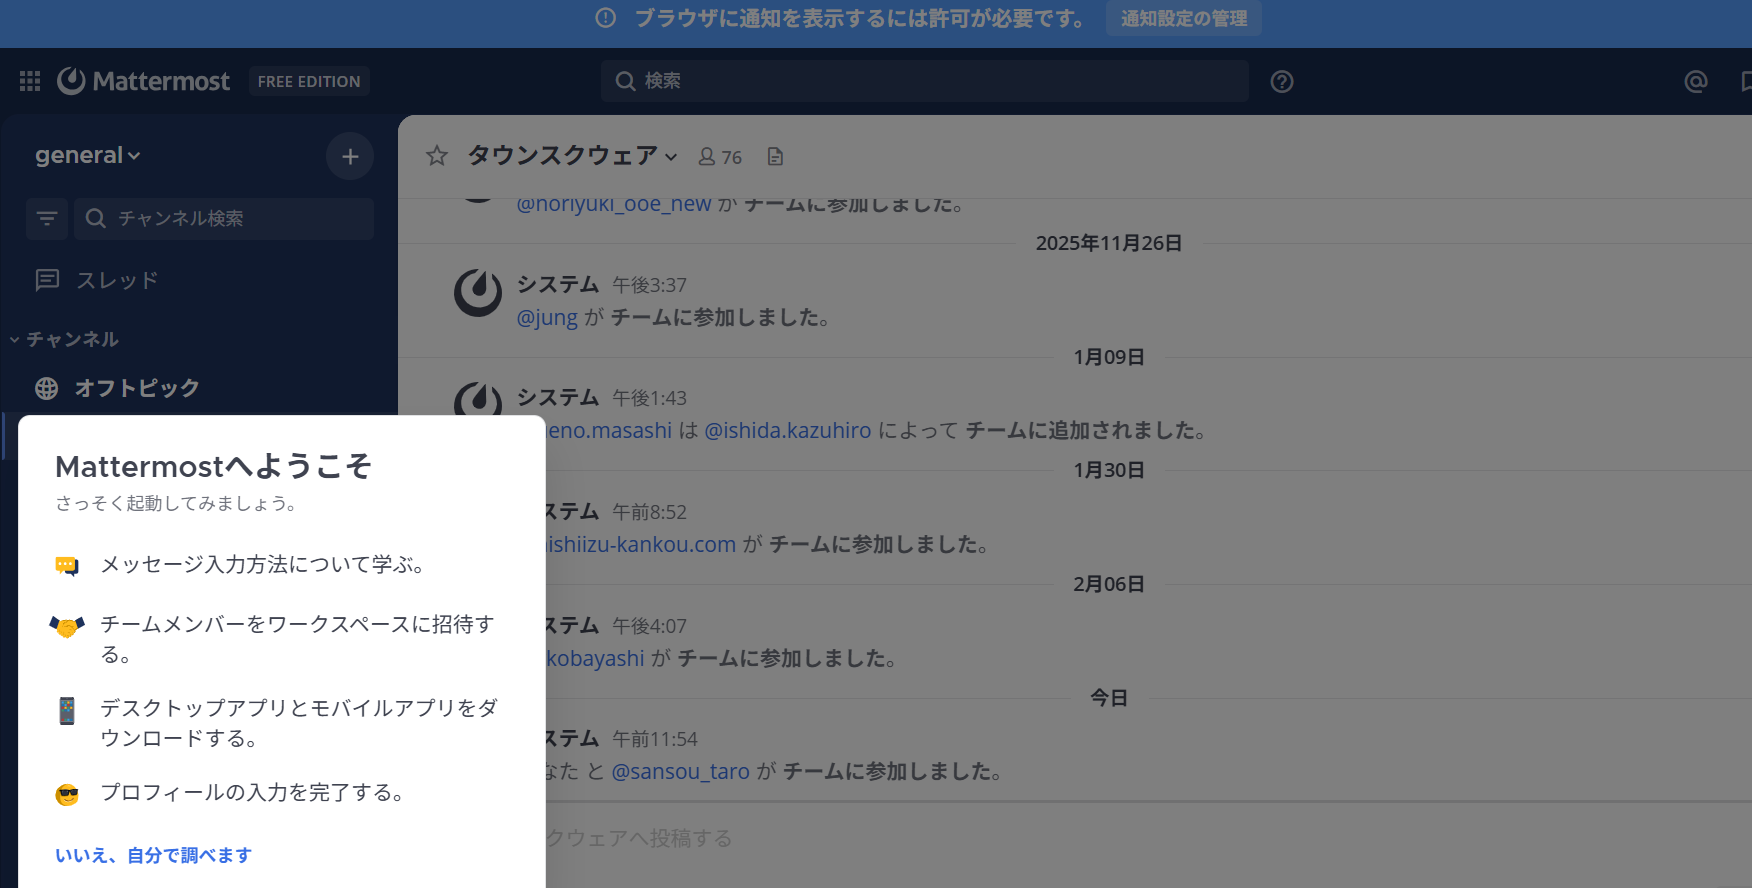Open スレッド in the sidebar
The image size is (1752, 888).
[117, 280]
